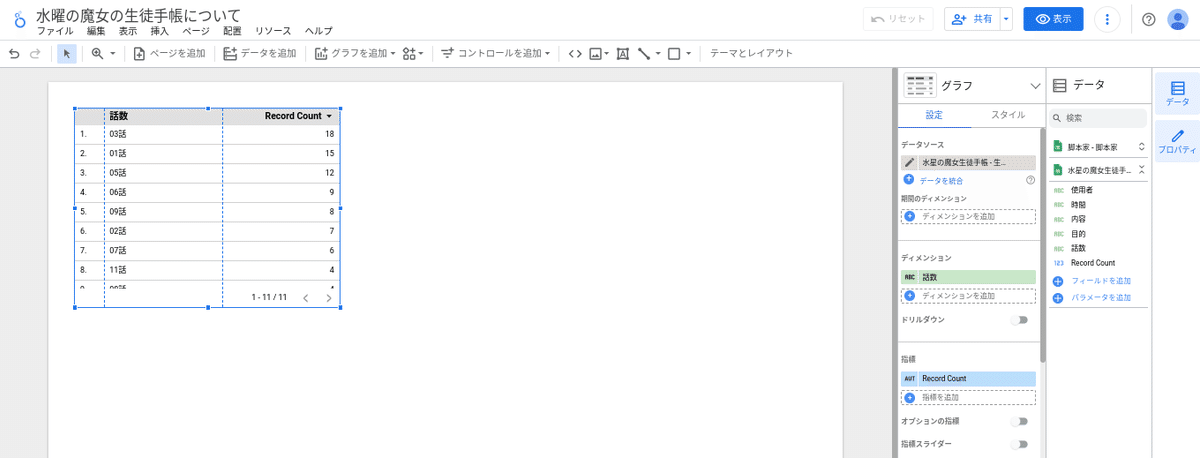Select the arrow selection mode tool

(67, 53)
